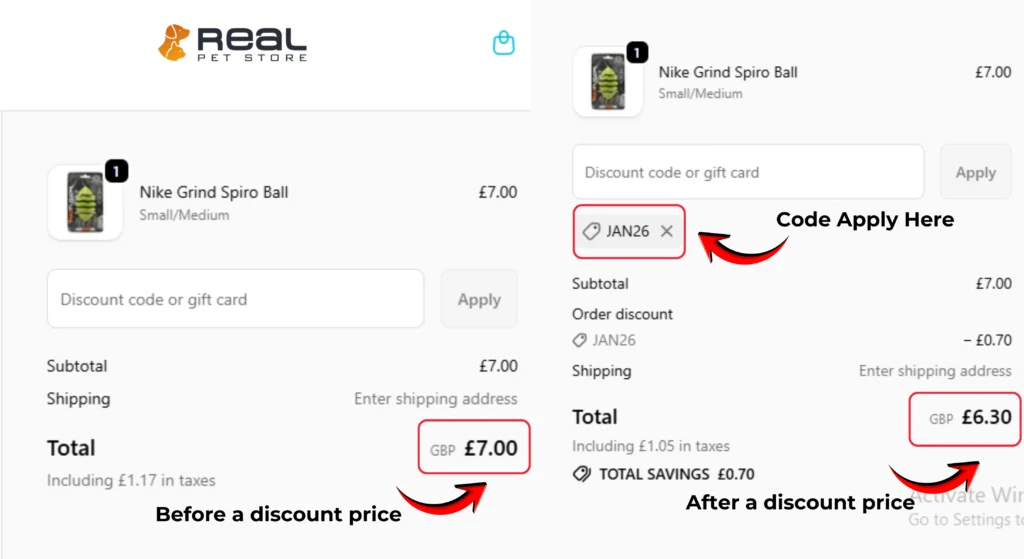Click quantity badge on the £7.00 total order thumbnail

point(116,172)
